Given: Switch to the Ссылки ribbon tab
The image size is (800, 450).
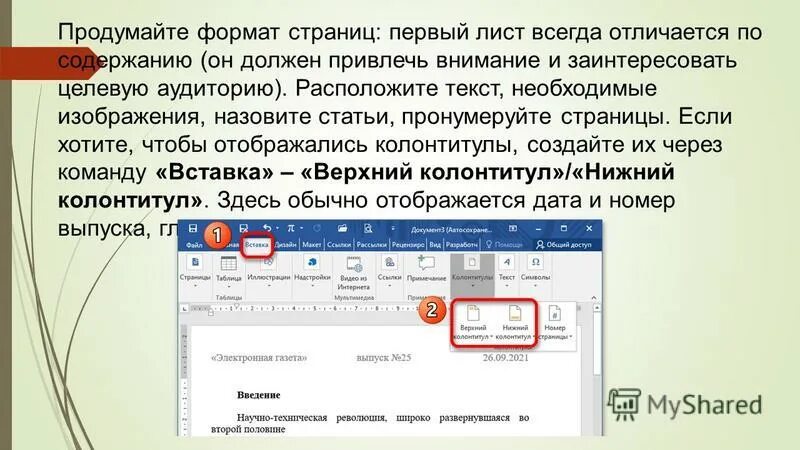Looking at the screenshot, I should [339, 245].
